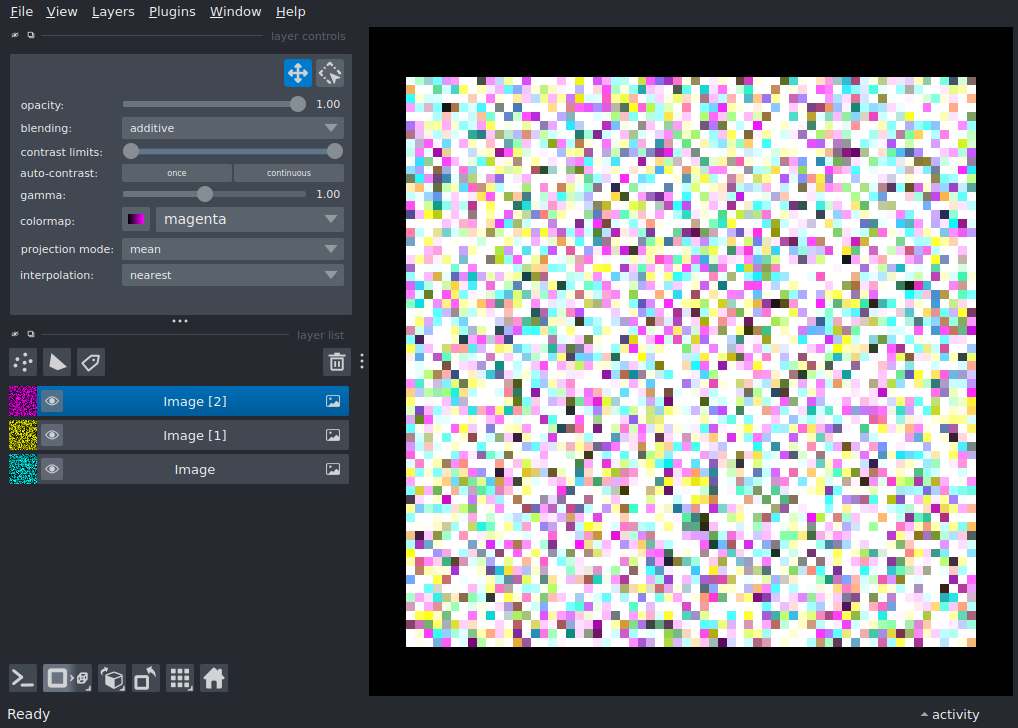Transpose the displayed dimensions
1018x728 pixels.
145,678
